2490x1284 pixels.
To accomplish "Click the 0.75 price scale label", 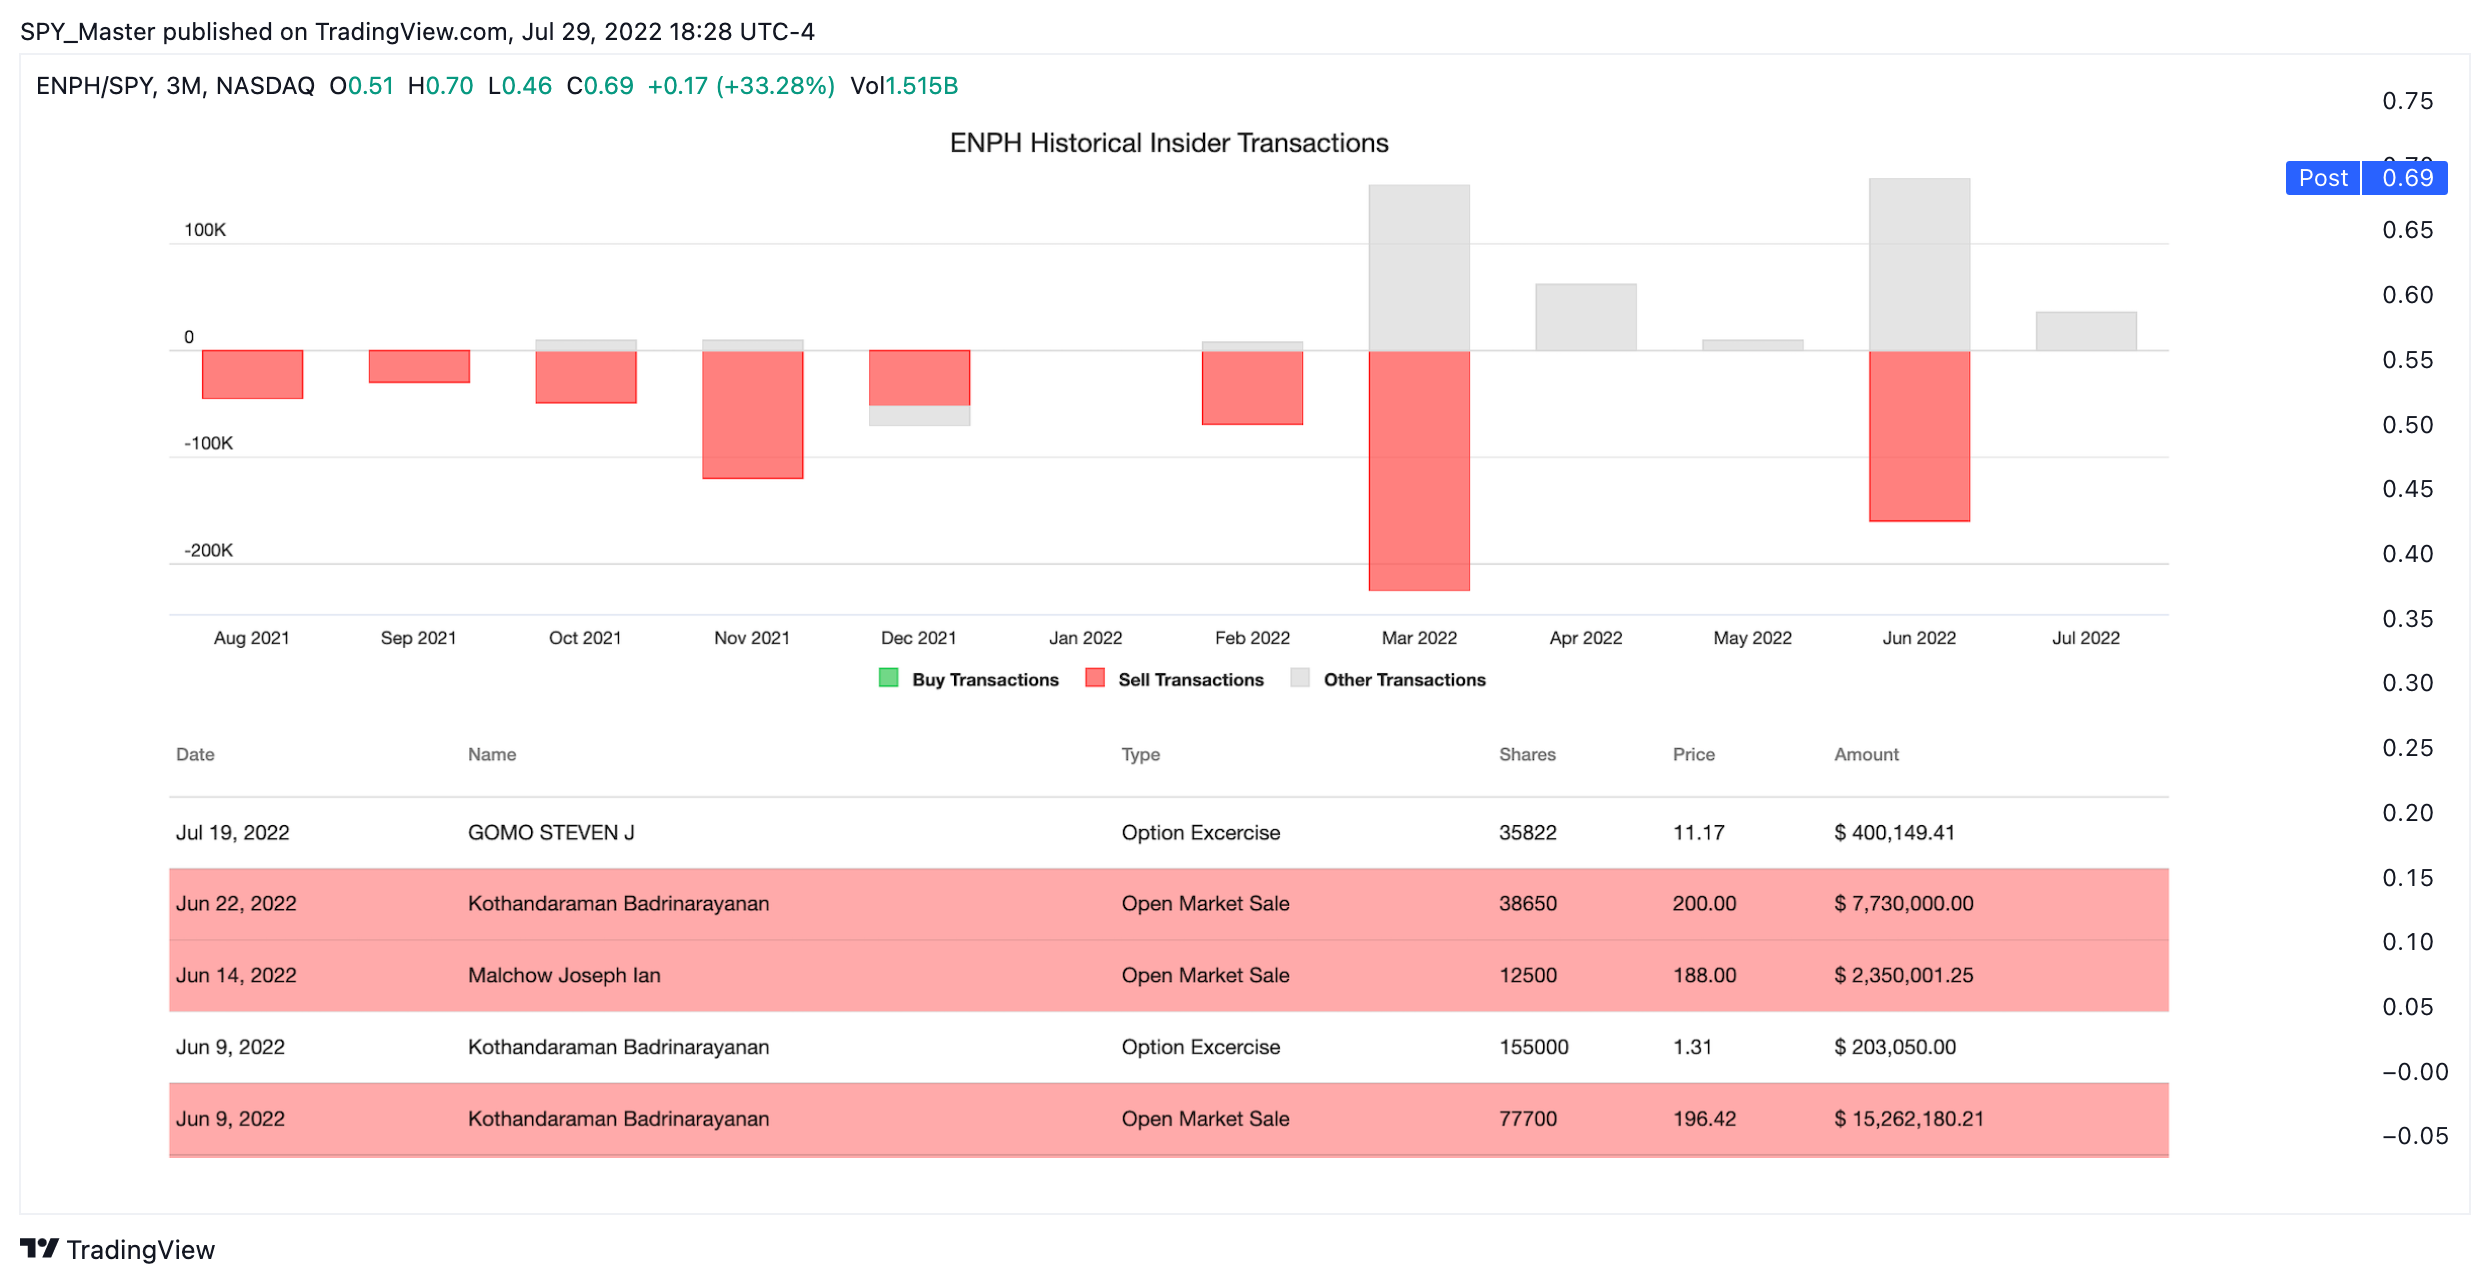I will 2407,101.
